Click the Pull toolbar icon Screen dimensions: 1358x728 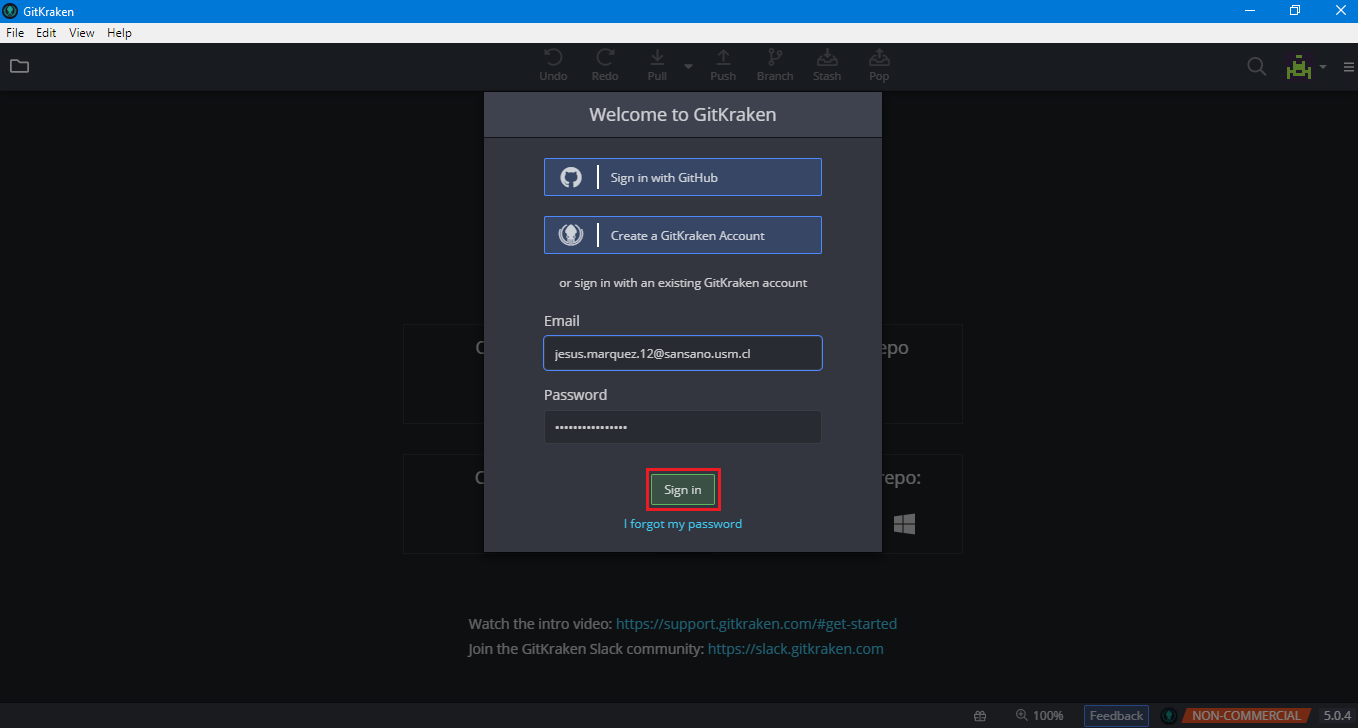pyautogui.click(x=657, y=66)
